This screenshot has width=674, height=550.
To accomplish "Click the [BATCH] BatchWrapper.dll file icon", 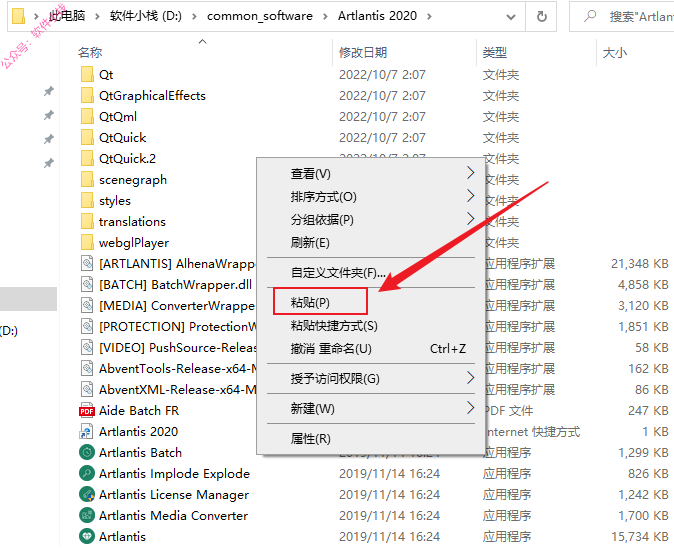I will [87, 284].
